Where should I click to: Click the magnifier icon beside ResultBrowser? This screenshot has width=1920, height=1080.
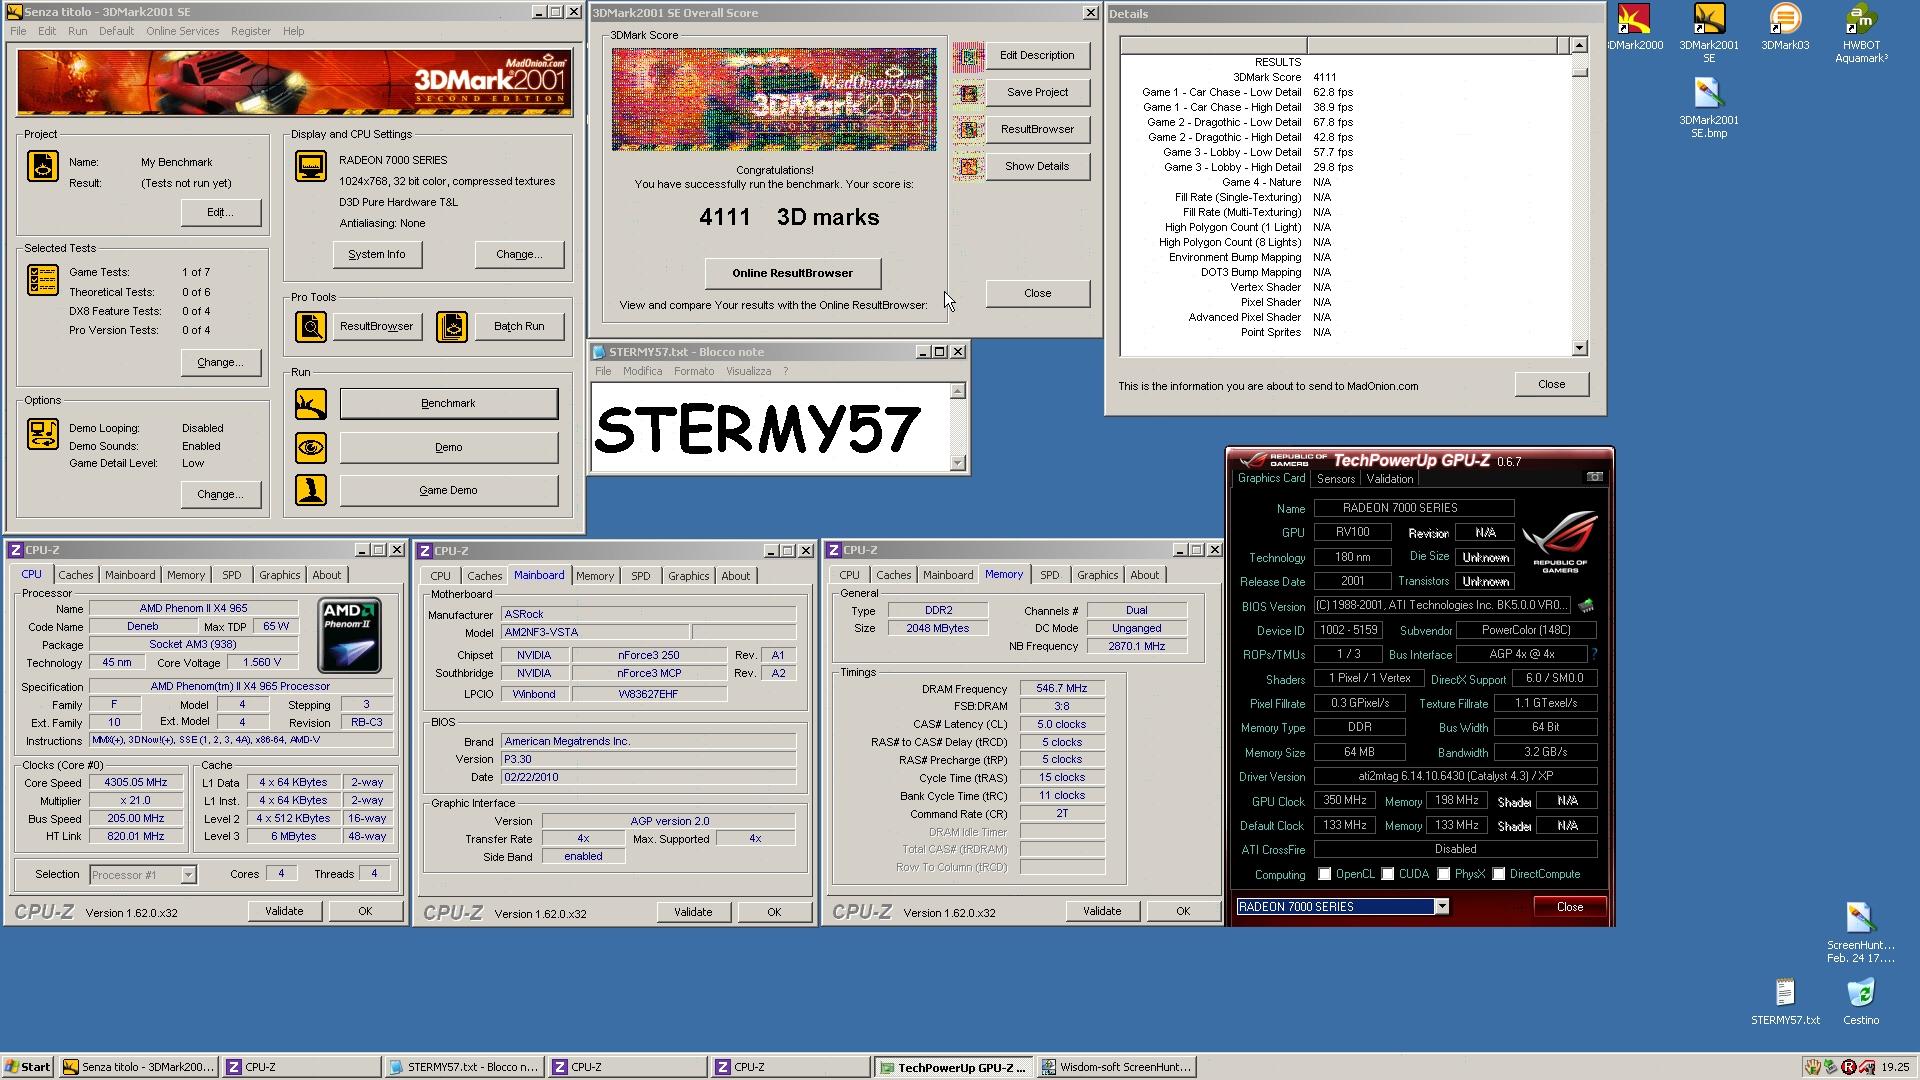pos(311,327)
